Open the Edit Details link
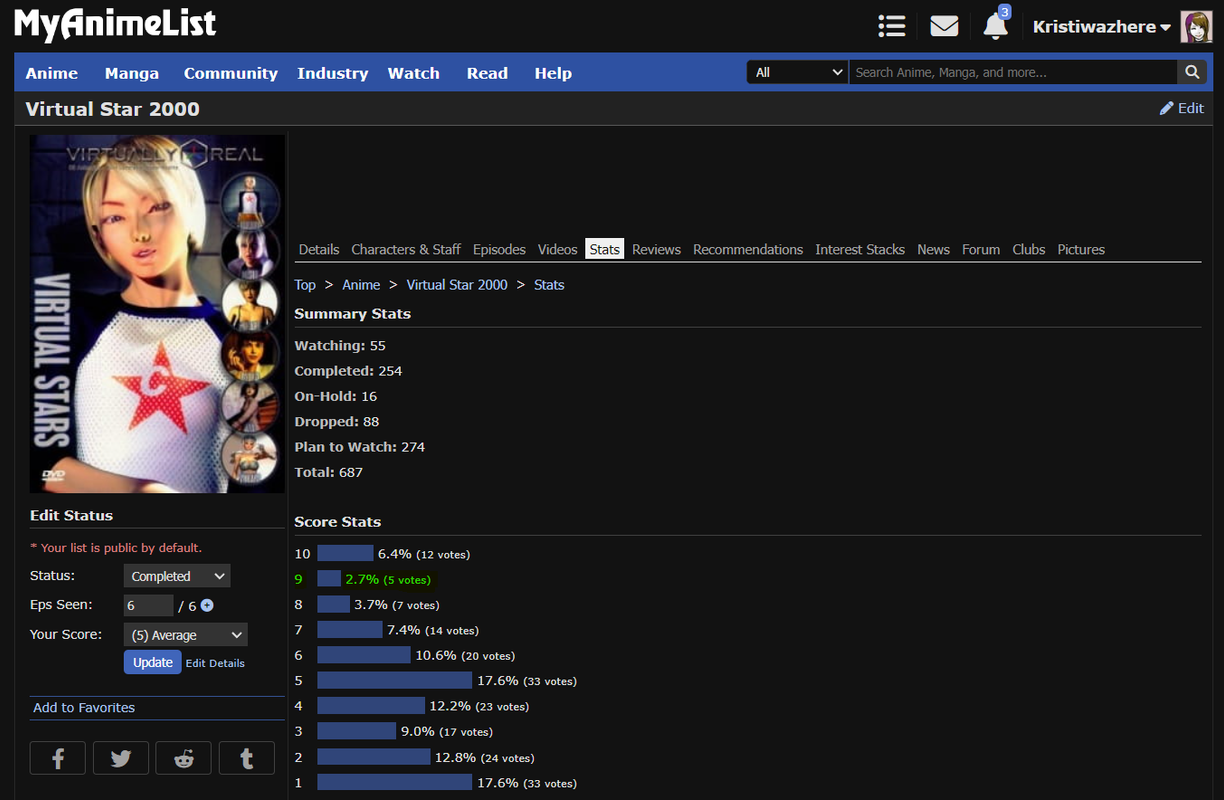Screen dimensions: 1224x800 [x=215, y=663]
